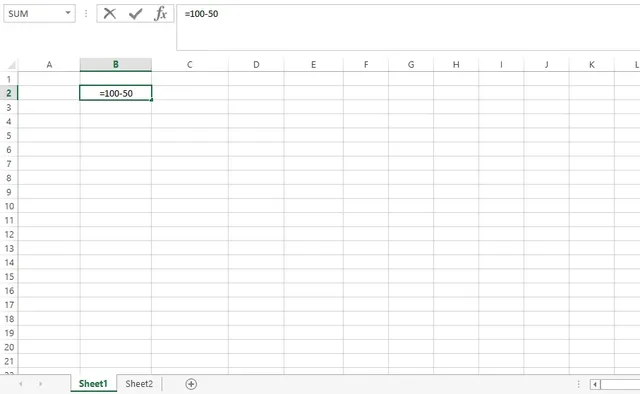Select column B header

[x=116, y=65]
